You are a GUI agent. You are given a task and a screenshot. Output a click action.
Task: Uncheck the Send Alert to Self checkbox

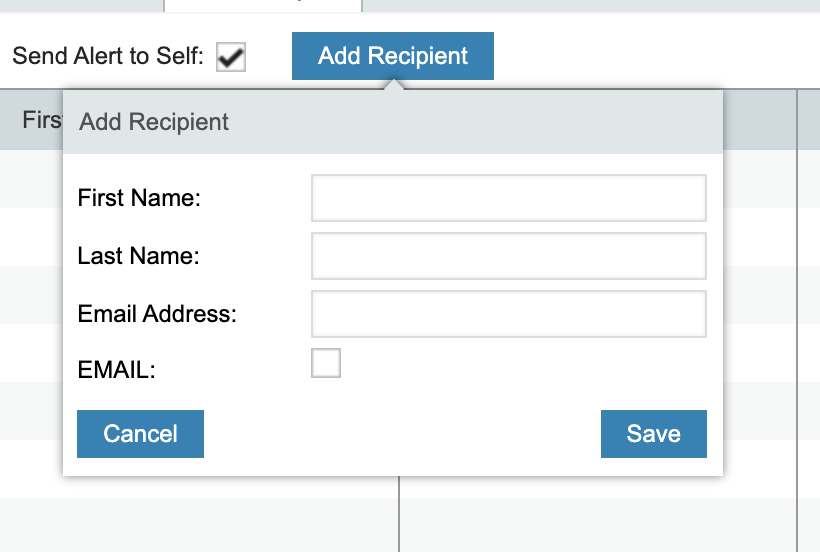231,57
